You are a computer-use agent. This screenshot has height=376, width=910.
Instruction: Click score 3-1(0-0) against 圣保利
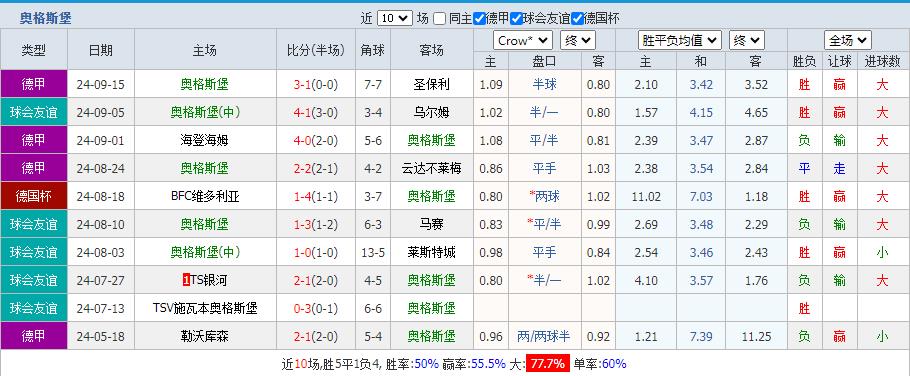coord(316,85)
